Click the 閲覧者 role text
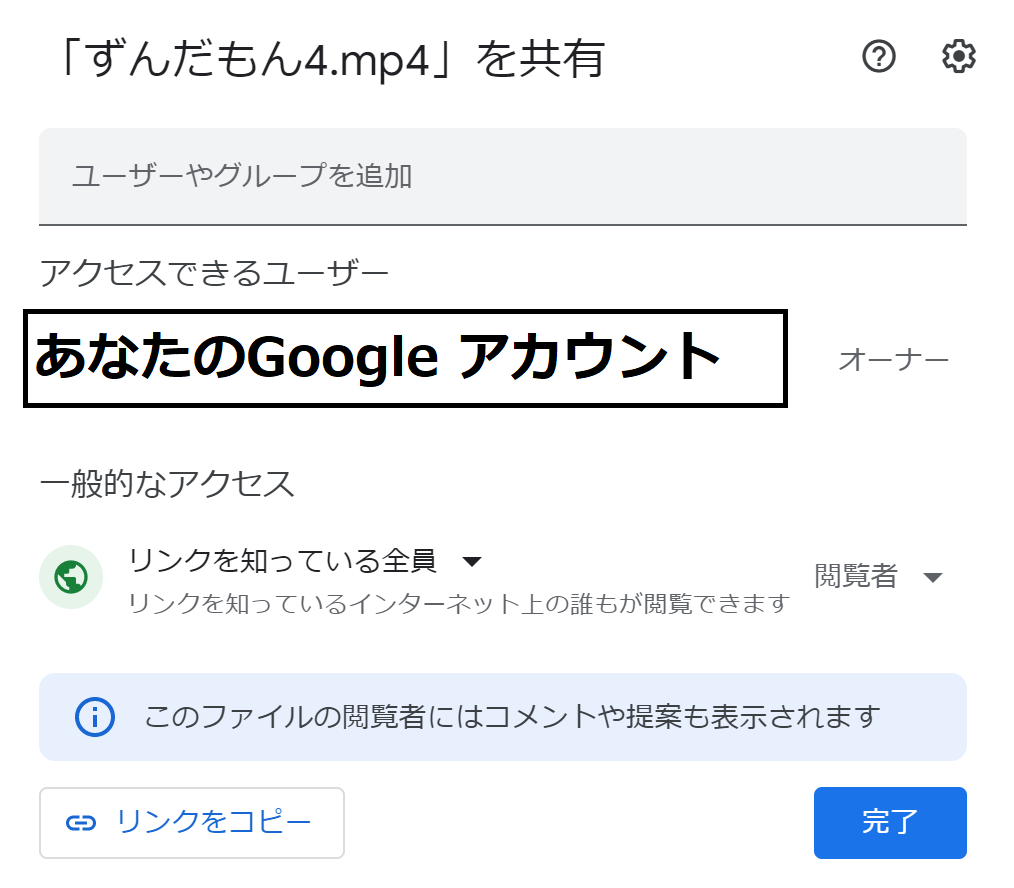This screenshot has height=888, width=1014. coord(856,576)
